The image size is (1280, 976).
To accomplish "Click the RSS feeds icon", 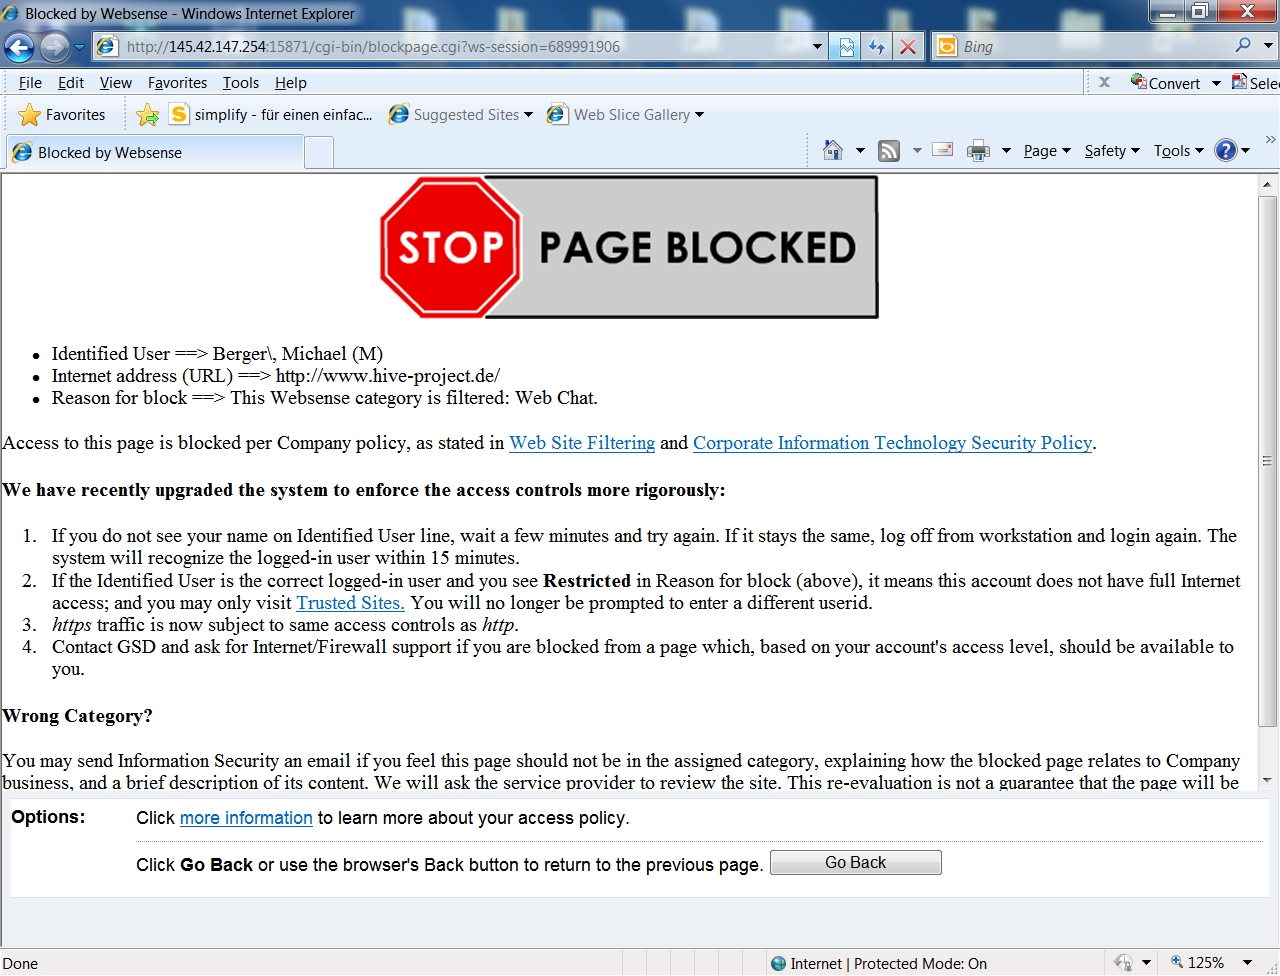I will click(x=888, y=151).
